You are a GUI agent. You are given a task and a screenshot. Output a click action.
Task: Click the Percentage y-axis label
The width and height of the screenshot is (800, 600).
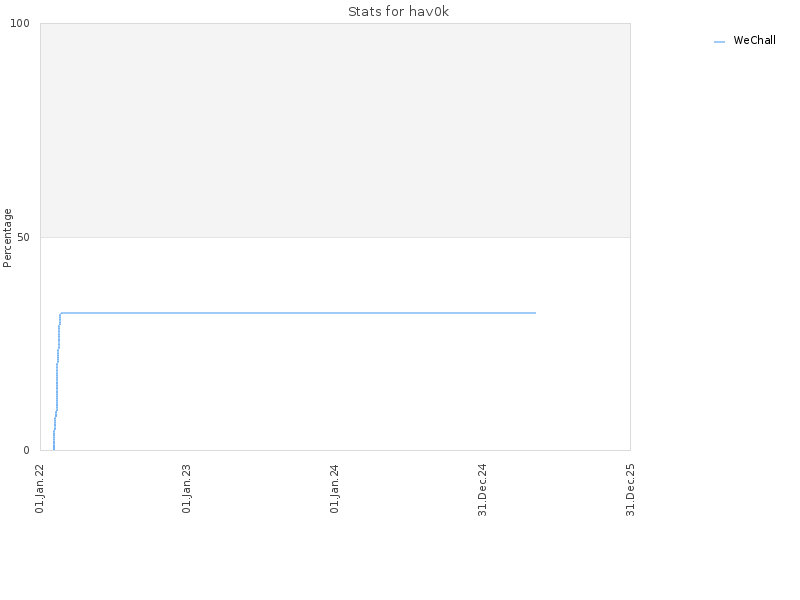click(x=7, y=238)
